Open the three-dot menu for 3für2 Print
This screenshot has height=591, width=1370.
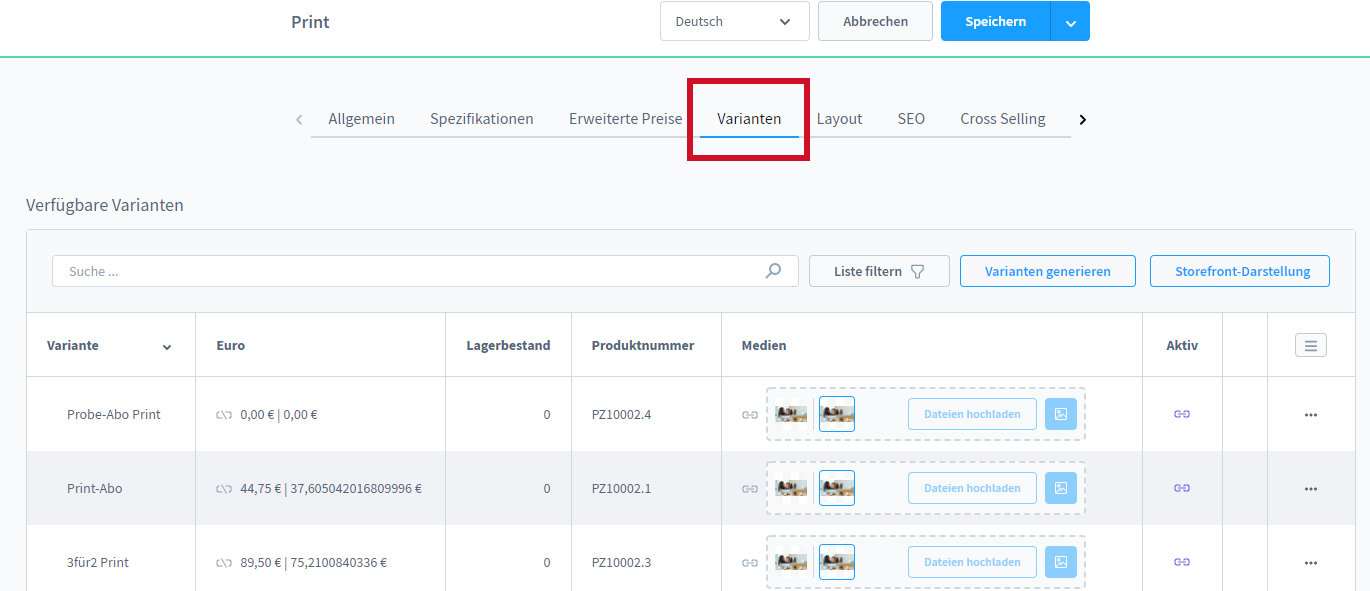1310,563
